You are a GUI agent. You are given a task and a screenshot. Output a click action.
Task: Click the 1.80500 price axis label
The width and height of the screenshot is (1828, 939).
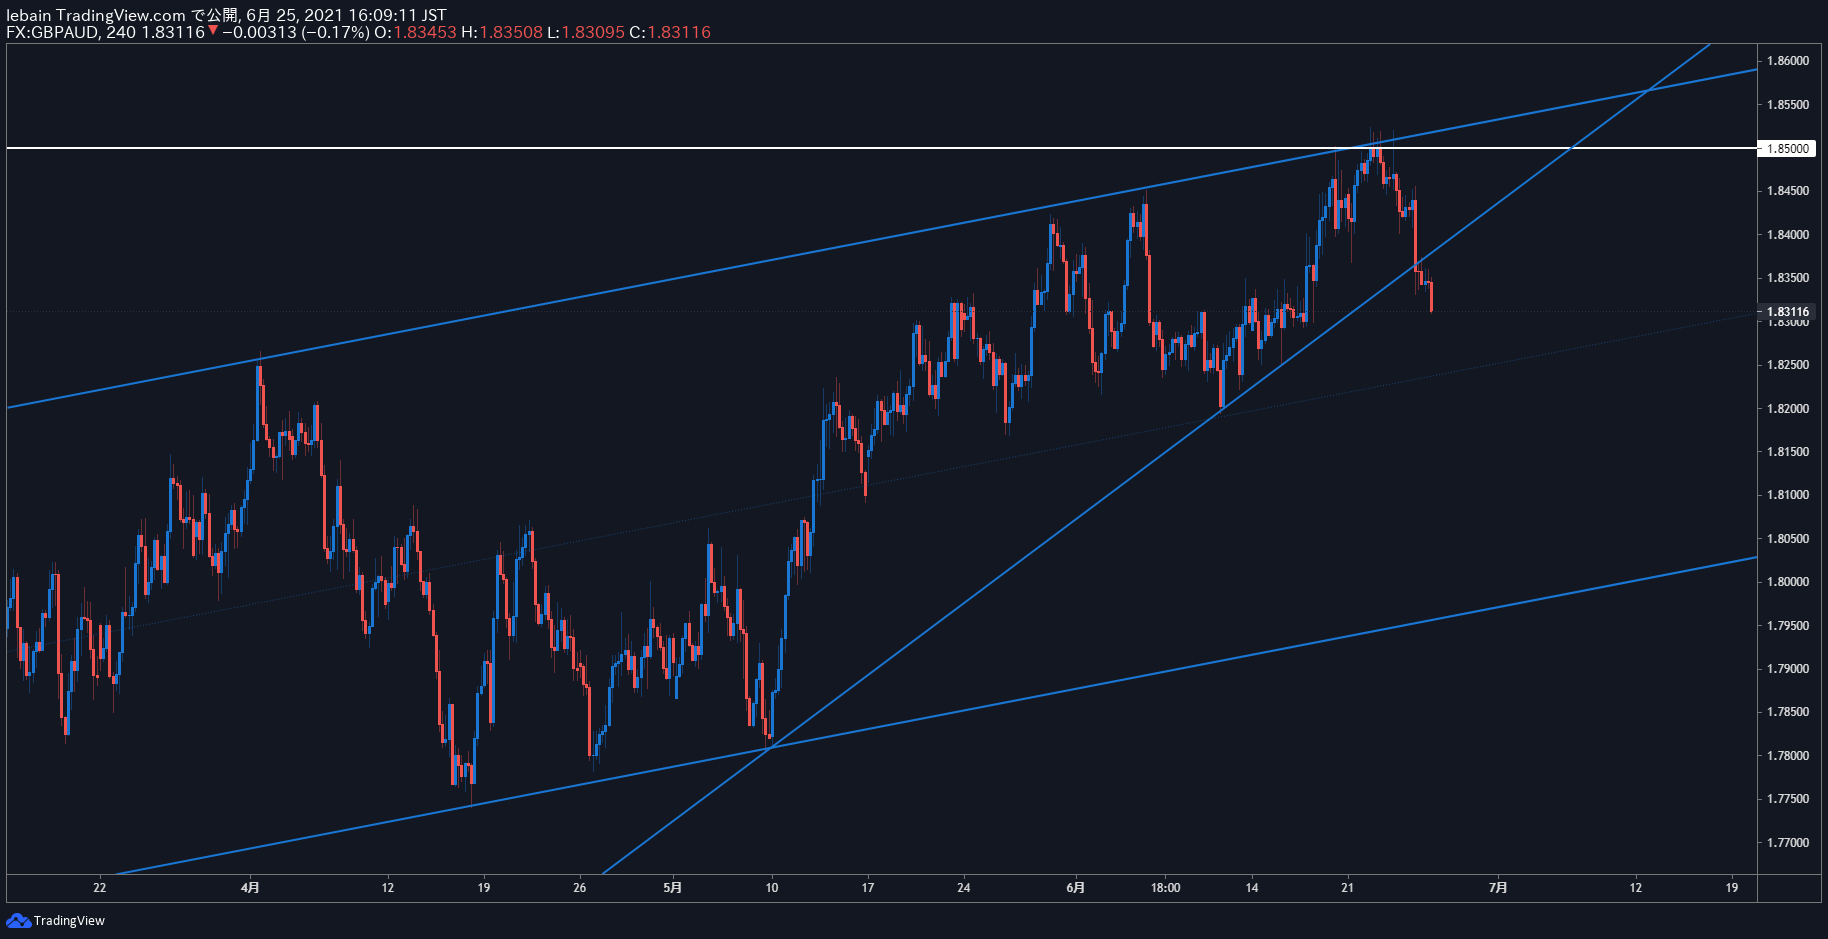coord(1787,539)
